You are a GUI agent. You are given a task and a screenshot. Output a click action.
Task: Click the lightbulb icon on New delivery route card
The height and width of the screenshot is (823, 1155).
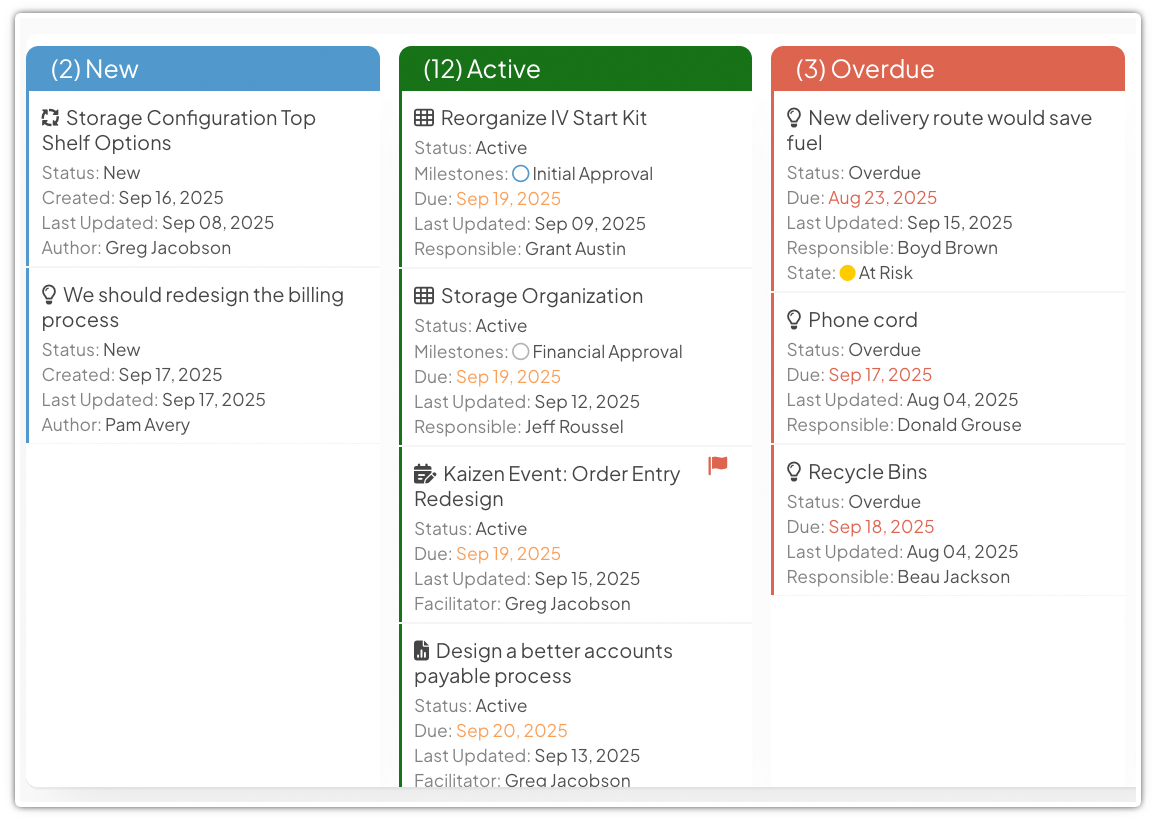tap(794, 118)
